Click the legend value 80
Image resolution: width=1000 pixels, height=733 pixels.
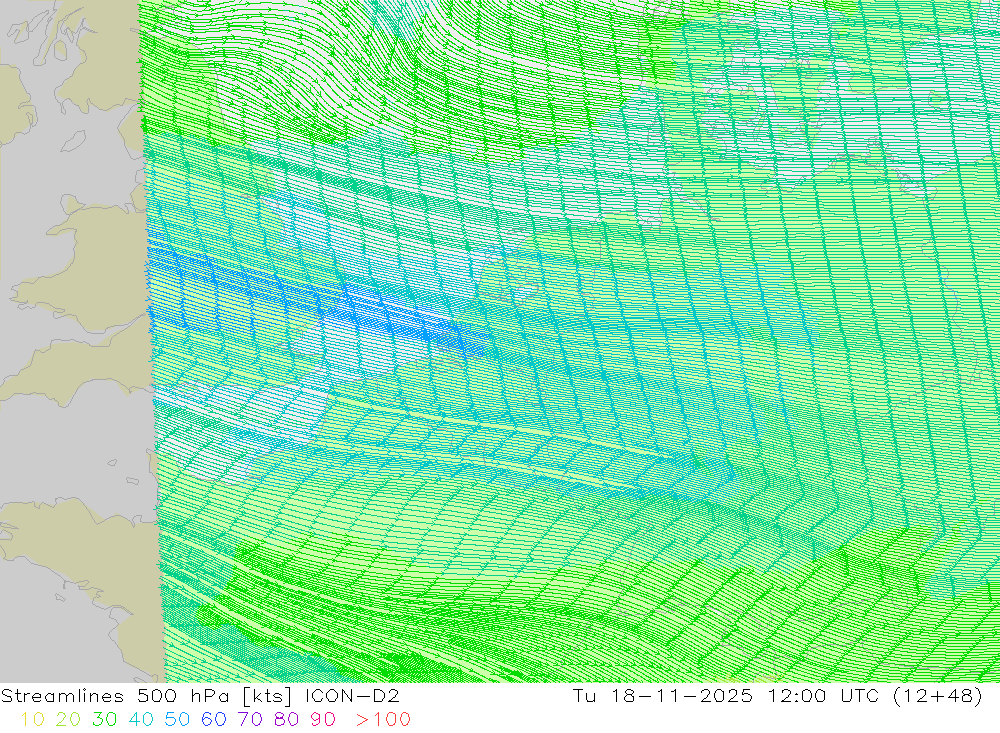pyautogui.click(x=286, y=720)
